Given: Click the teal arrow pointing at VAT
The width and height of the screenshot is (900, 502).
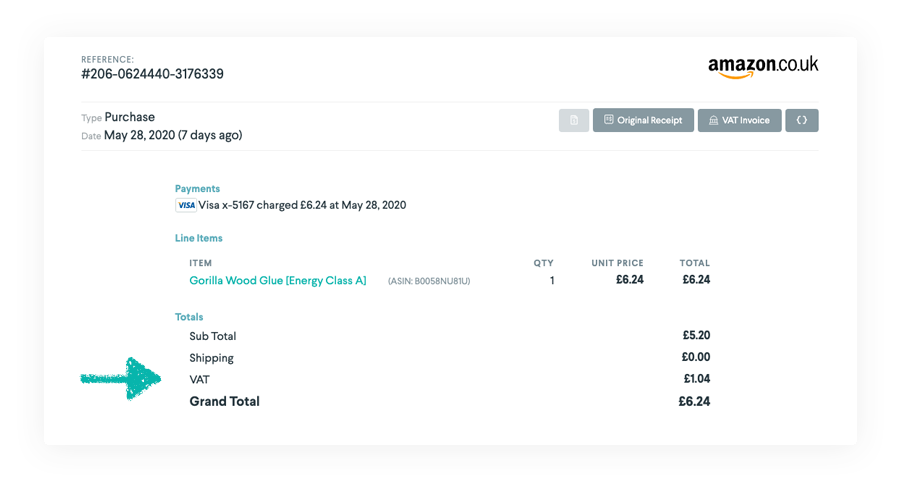Looking at the screenshot, I should [x=121, y=378].
